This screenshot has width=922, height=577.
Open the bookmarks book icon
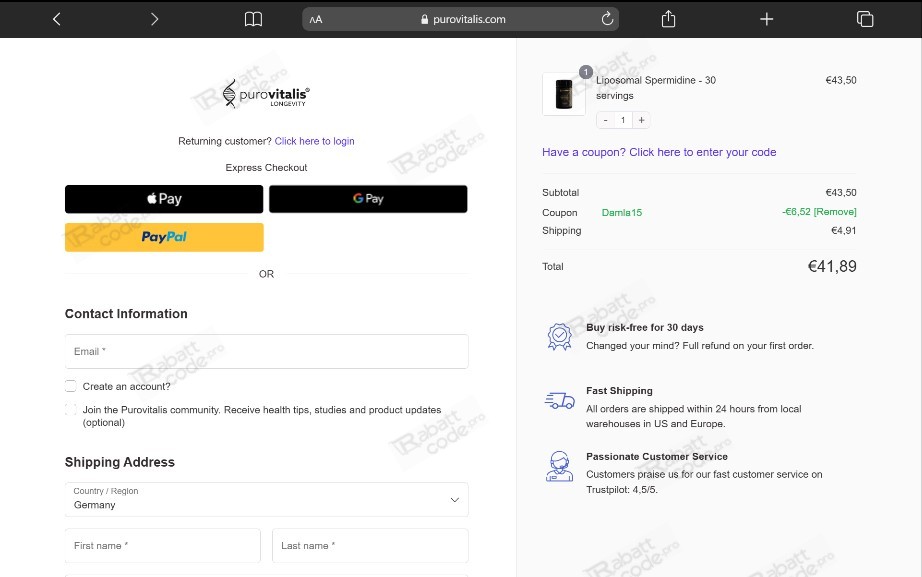pyautogui.click(x=253, y=19)
